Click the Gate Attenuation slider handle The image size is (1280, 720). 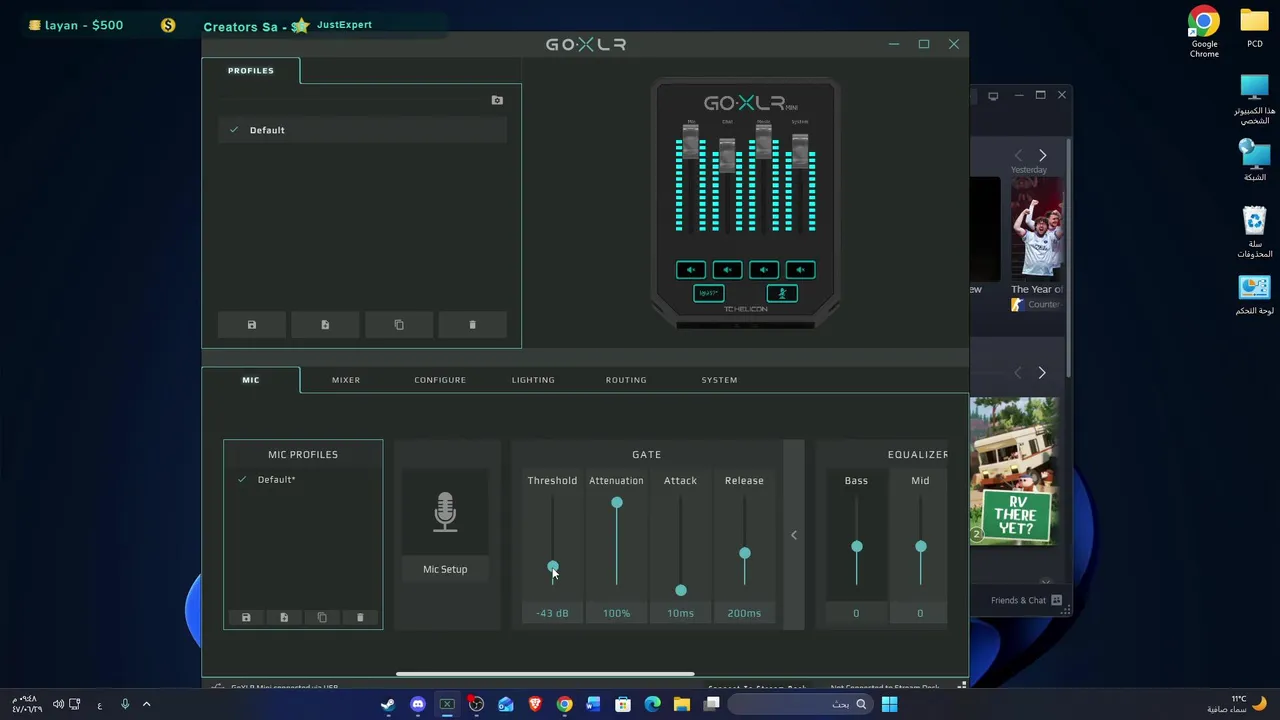point(617,503)
